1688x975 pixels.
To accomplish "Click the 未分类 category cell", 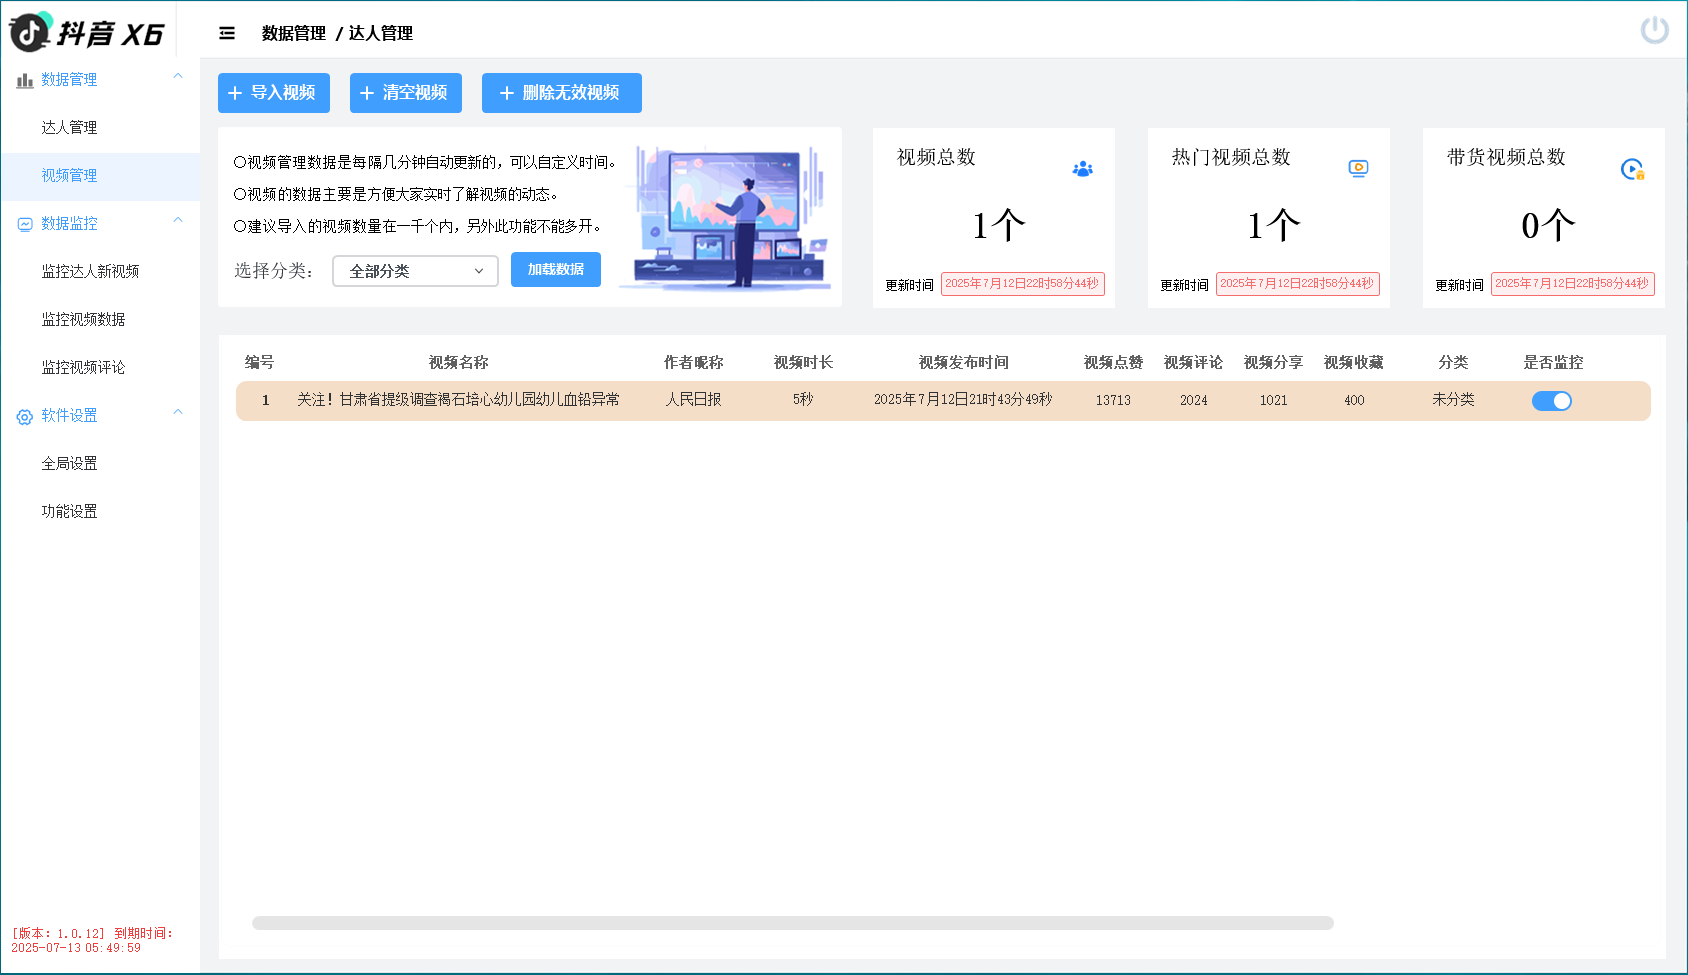I will 1453,400.
